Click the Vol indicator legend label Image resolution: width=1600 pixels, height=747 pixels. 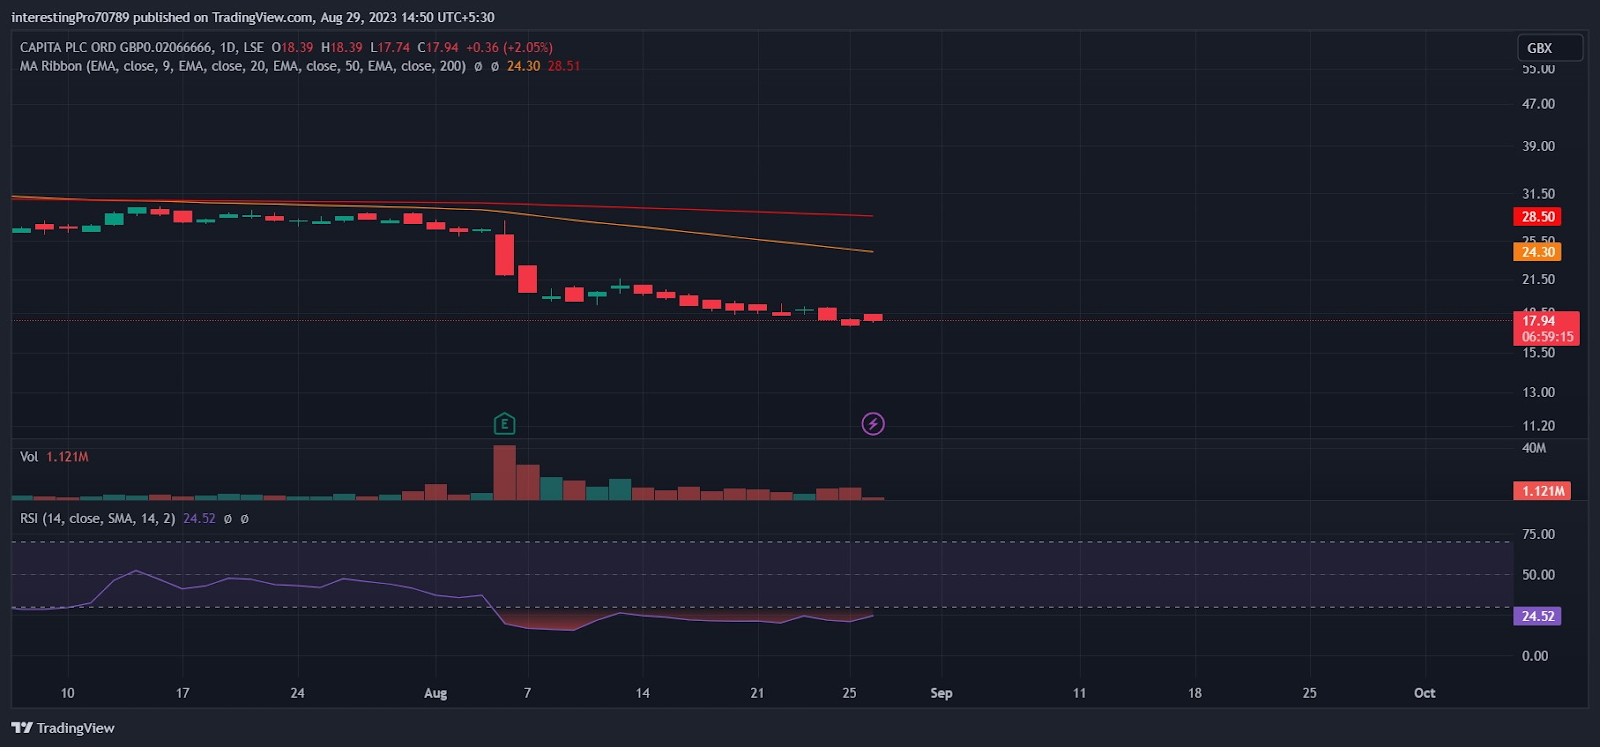point(29,456)
